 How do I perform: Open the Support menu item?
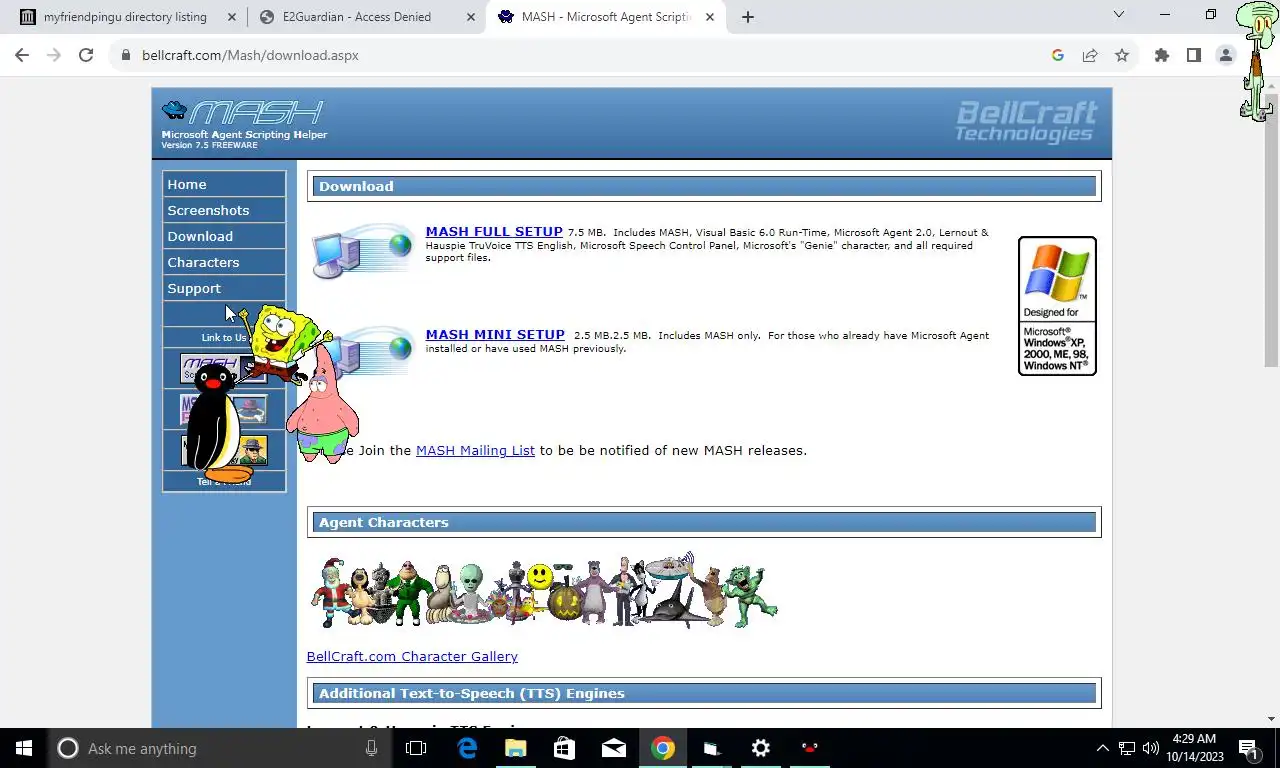[224, 288]
